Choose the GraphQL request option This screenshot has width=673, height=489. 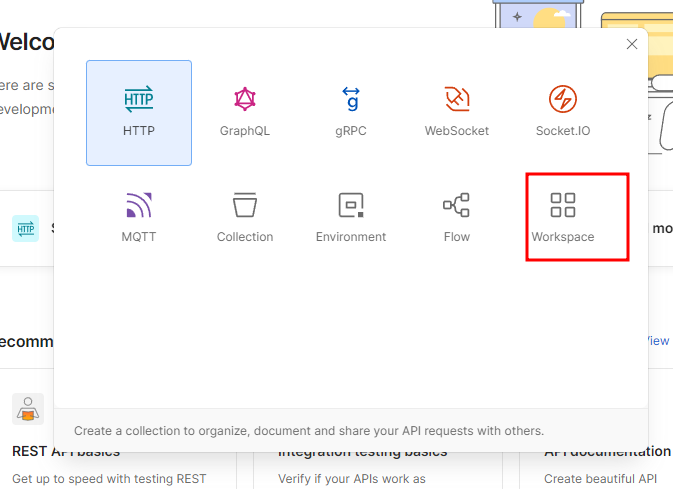[245, 112]
